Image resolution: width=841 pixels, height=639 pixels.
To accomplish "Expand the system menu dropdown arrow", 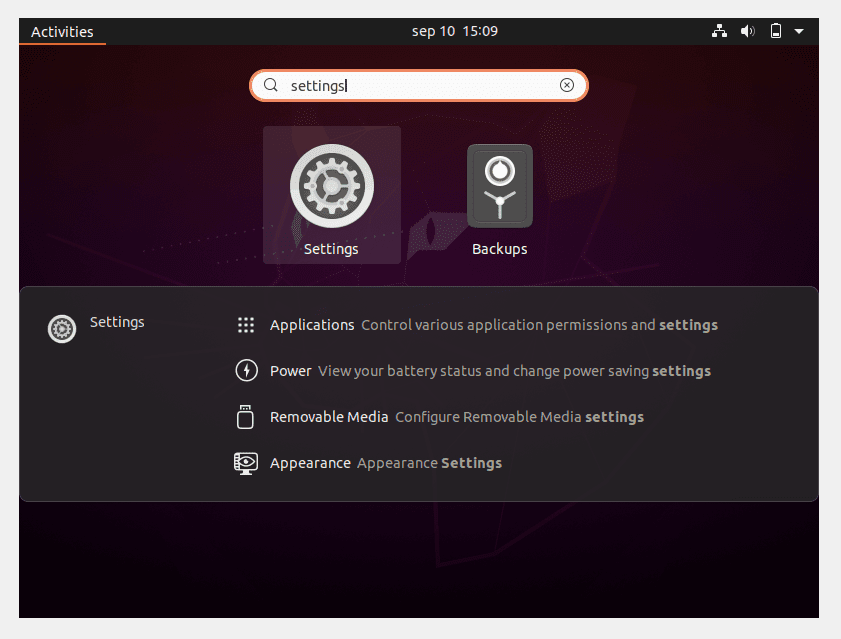I will pyautogui.click(x=799, y=31).
